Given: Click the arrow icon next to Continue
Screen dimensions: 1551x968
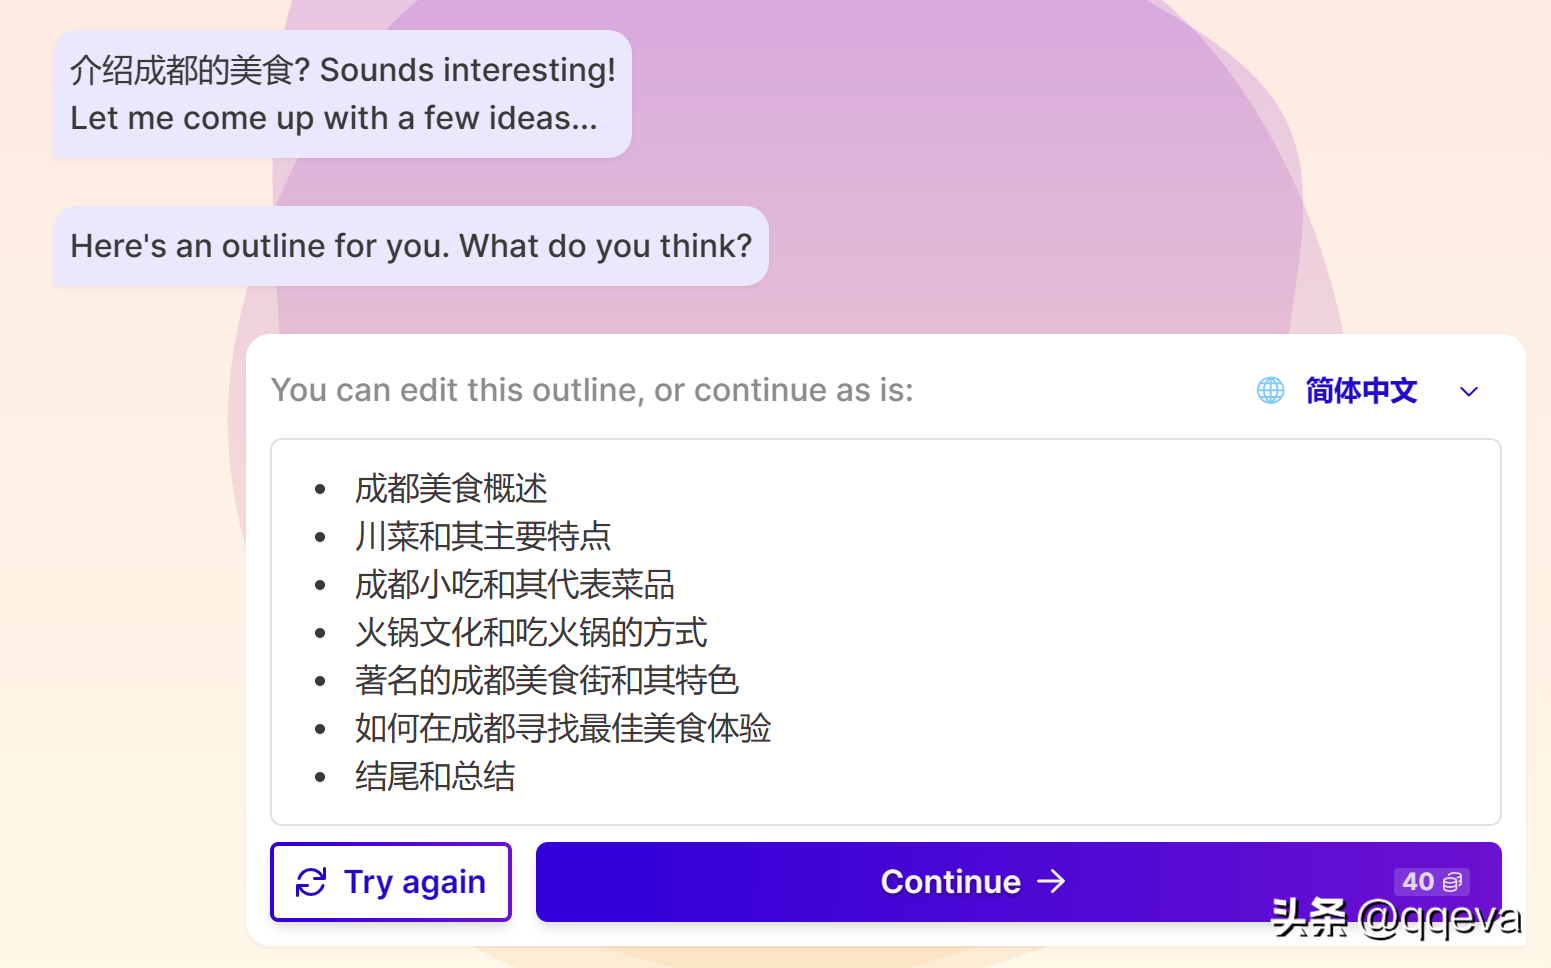Looking at the screenshot, I should [x=1051, y=881].
